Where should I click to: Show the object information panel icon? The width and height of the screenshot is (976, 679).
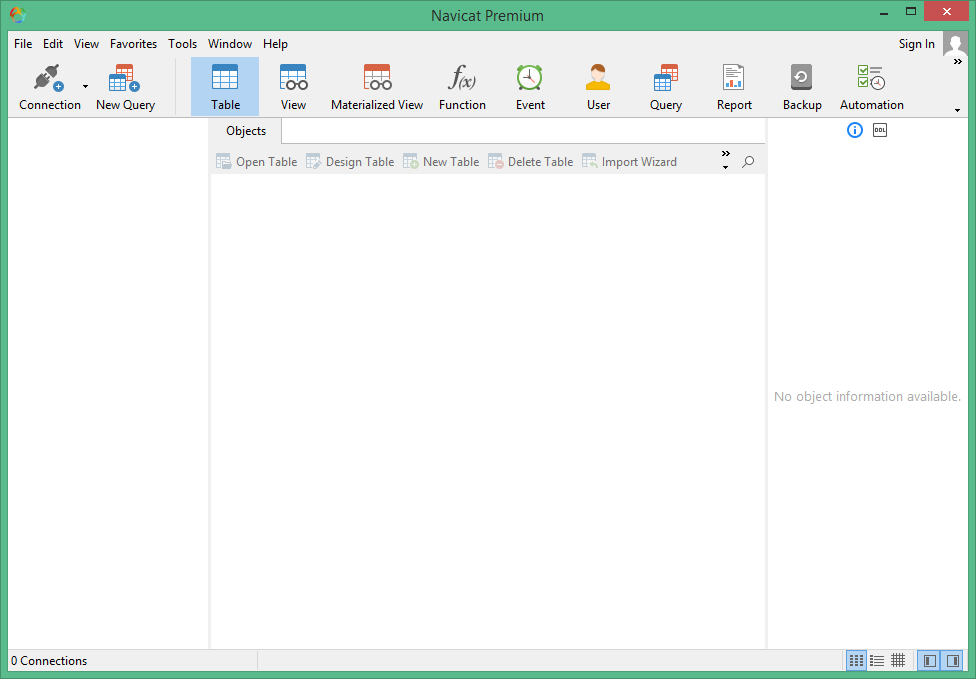pyautogui.click(x=855, y=130)
